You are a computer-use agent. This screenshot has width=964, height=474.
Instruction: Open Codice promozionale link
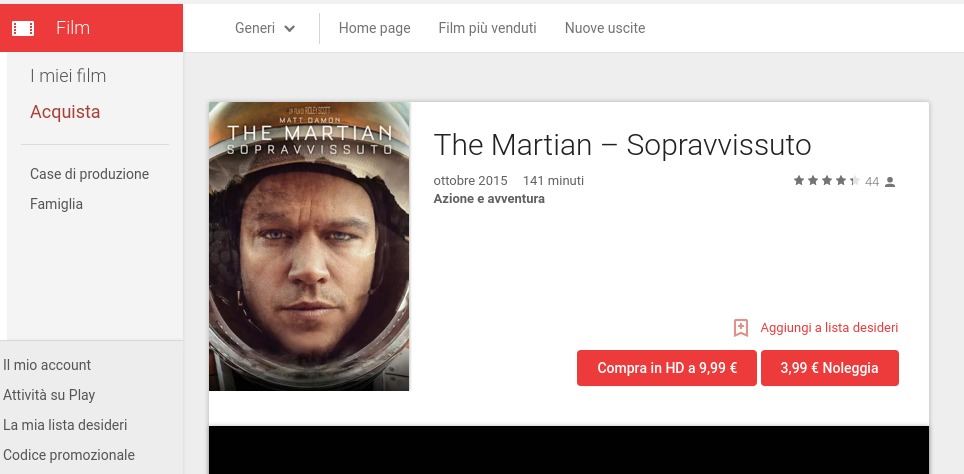point(69,456)
